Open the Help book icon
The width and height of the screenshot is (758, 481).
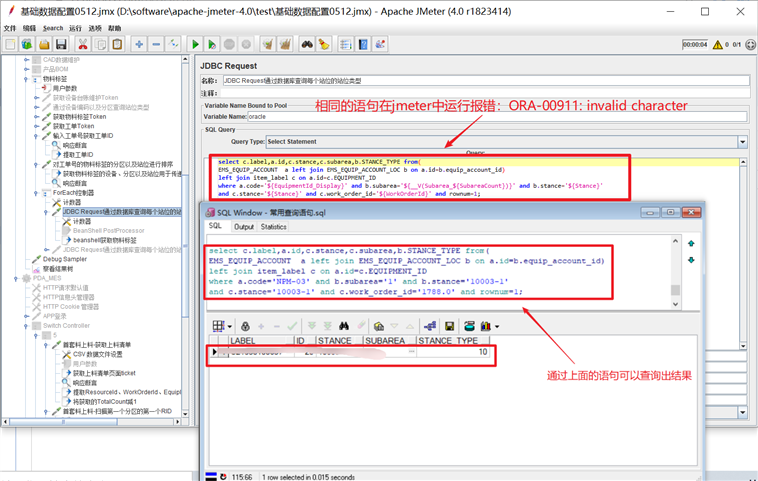(363, 44)
